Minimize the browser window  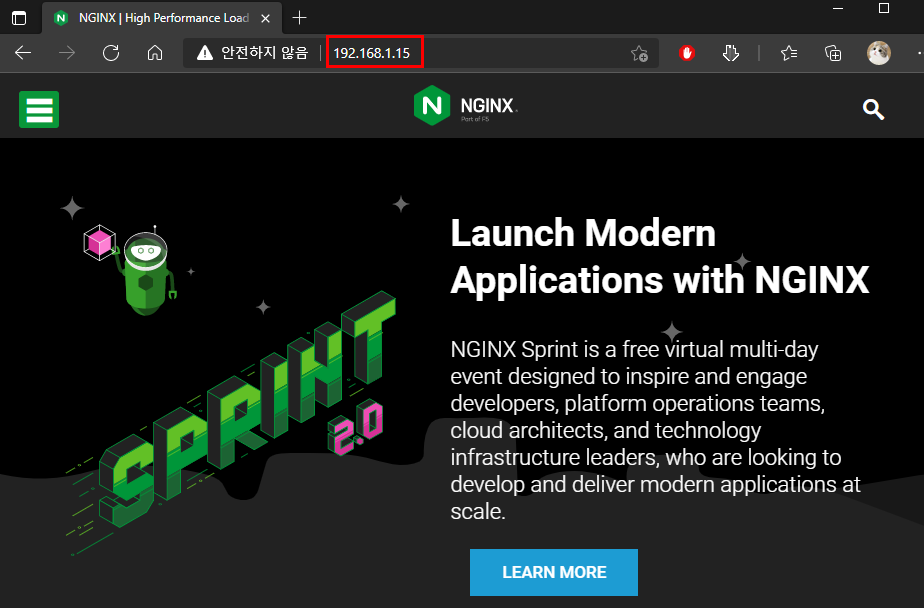tap(838, 8)
